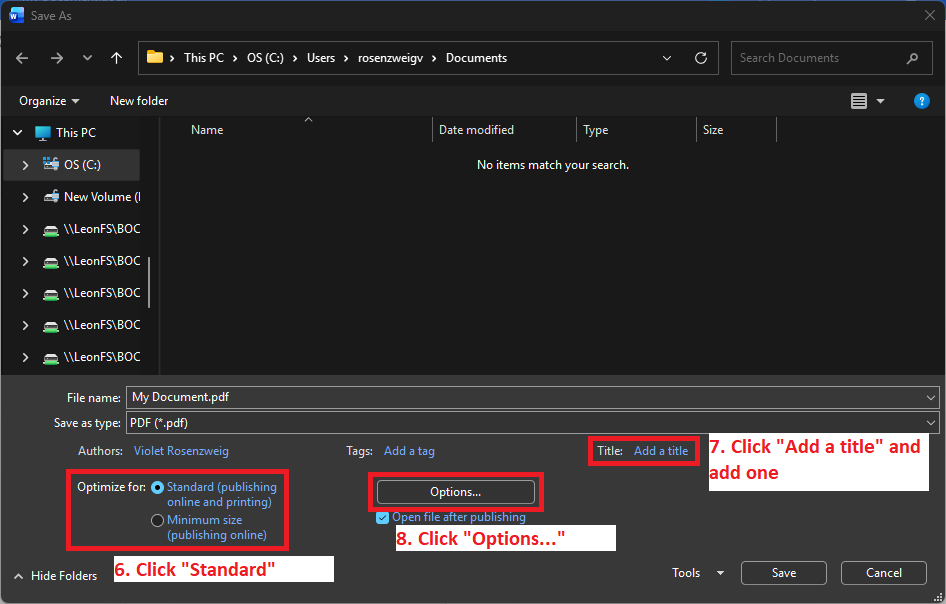
Task: Go back with the left arrow
Action: [22, 58]
